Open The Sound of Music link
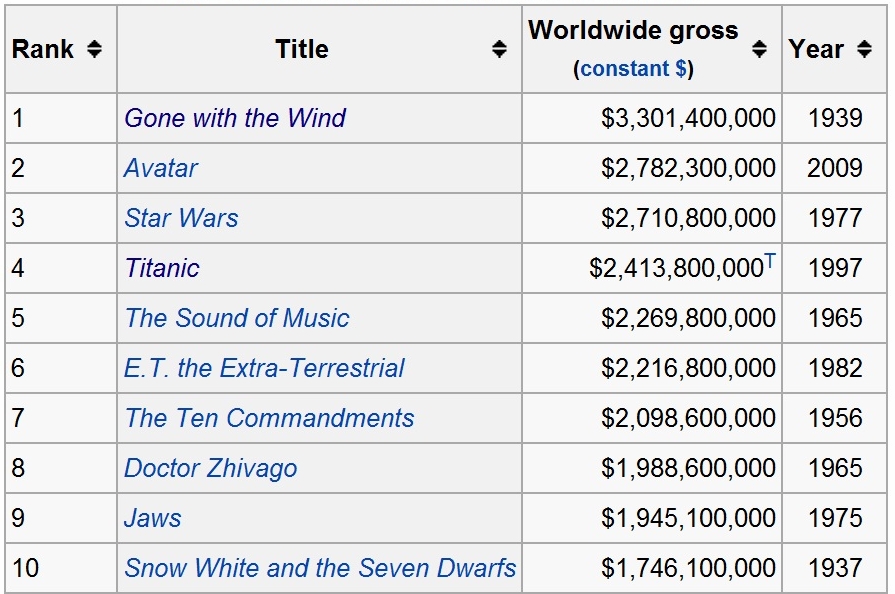895x594 pixels. coord(237,318)
